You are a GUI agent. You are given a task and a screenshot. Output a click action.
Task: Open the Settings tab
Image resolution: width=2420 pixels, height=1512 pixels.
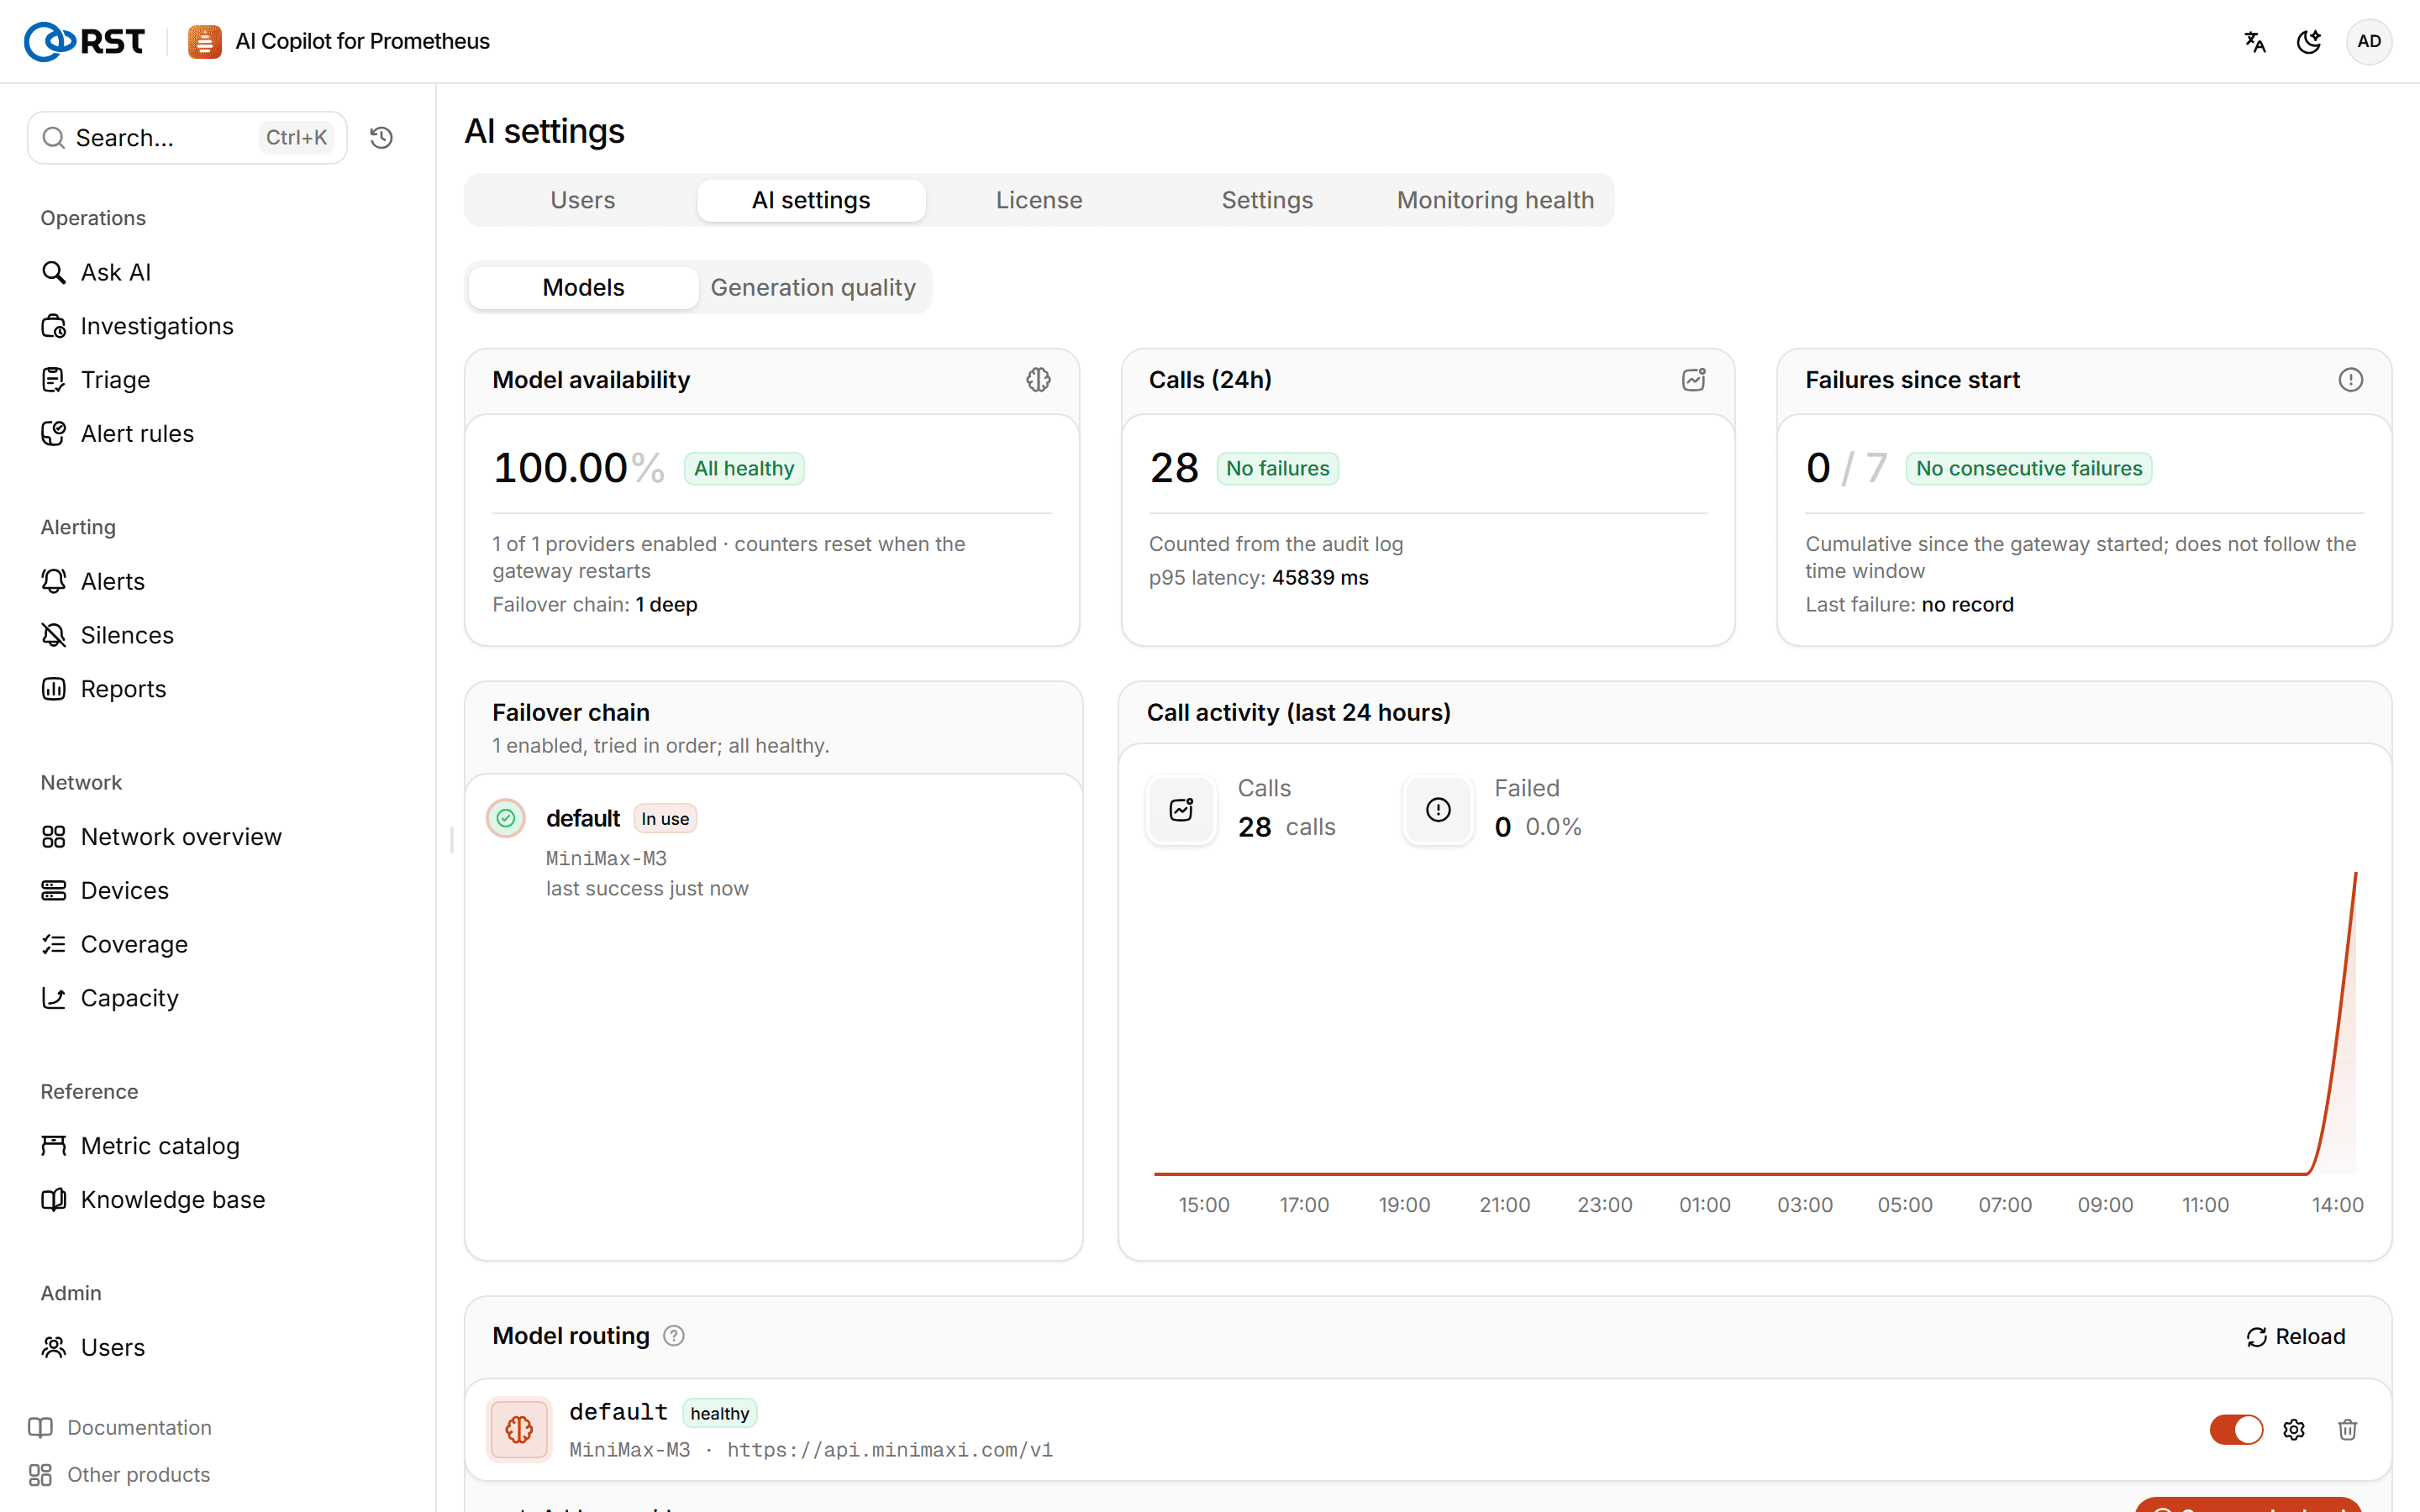1267,200
